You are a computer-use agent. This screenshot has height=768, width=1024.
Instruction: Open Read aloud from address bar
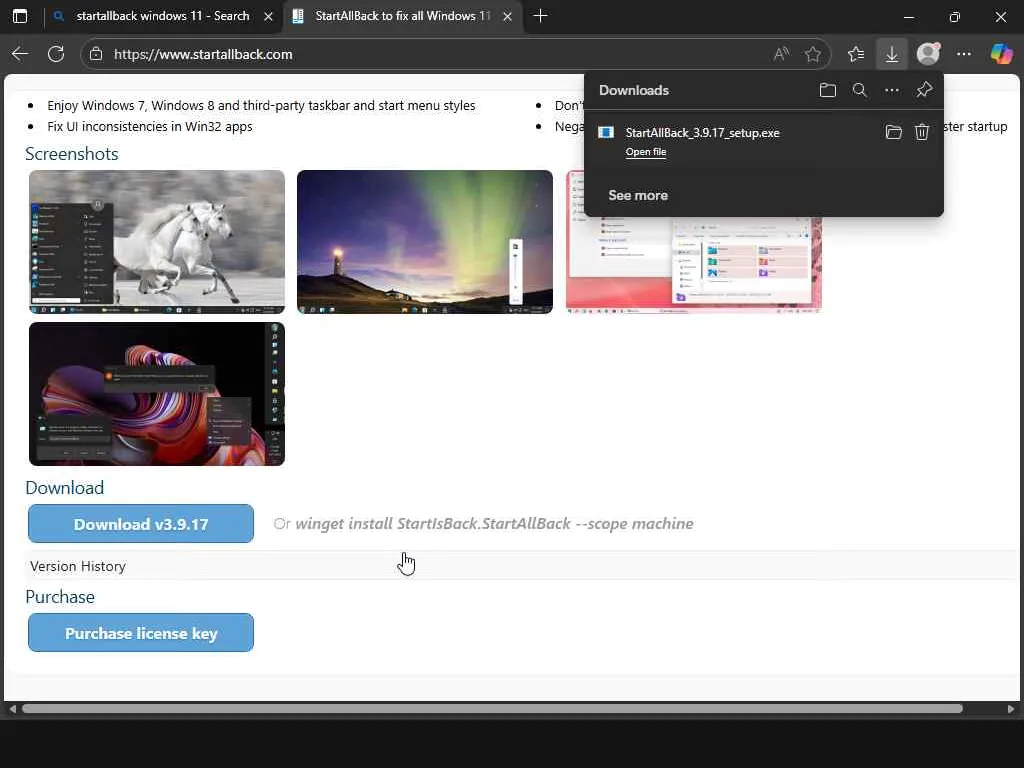(781, 54)
